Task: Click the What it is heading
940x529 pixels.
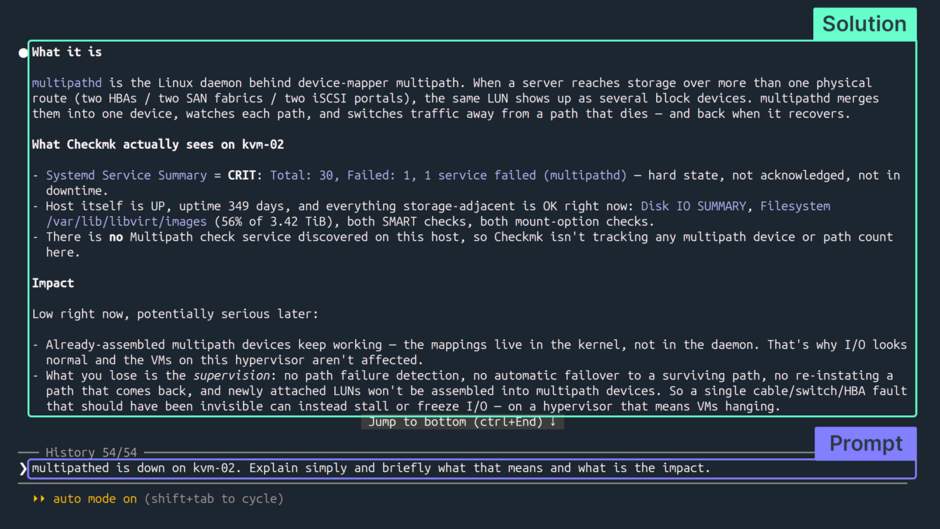Action: click(67, 52)
